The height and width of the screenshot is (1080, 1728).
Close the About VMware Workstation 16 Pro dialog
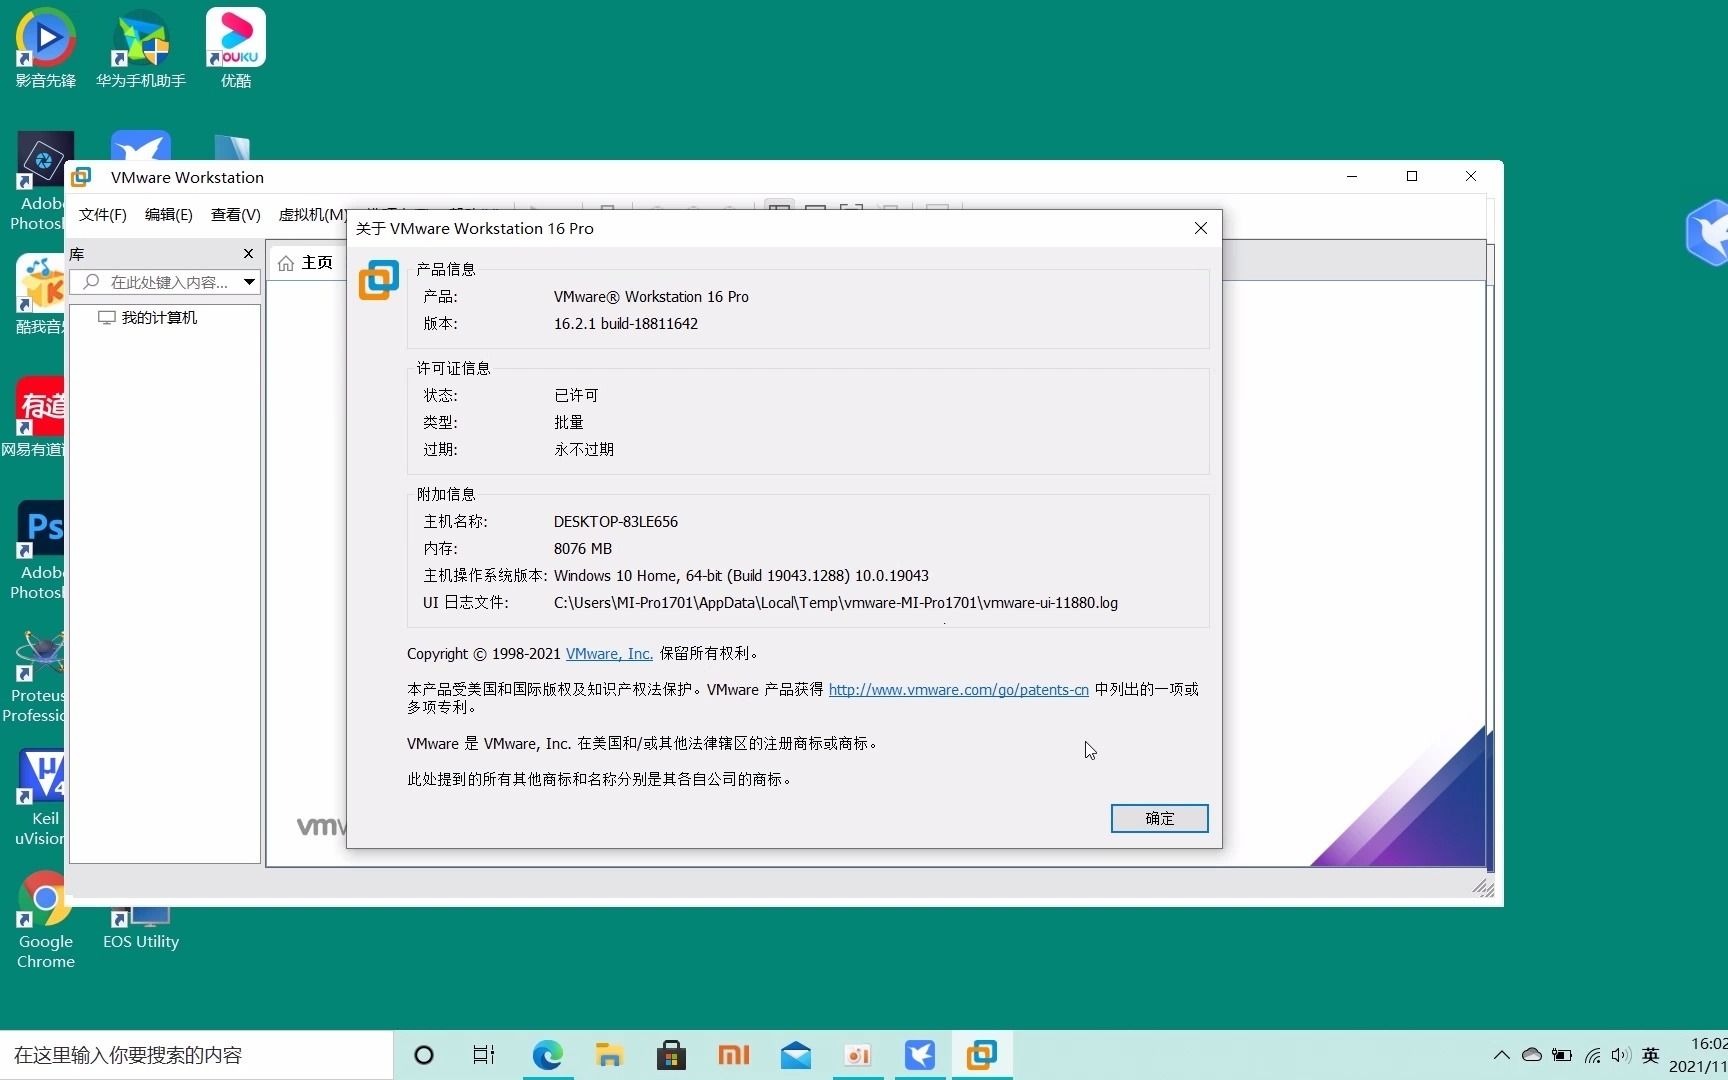(x=1201, y=228)
